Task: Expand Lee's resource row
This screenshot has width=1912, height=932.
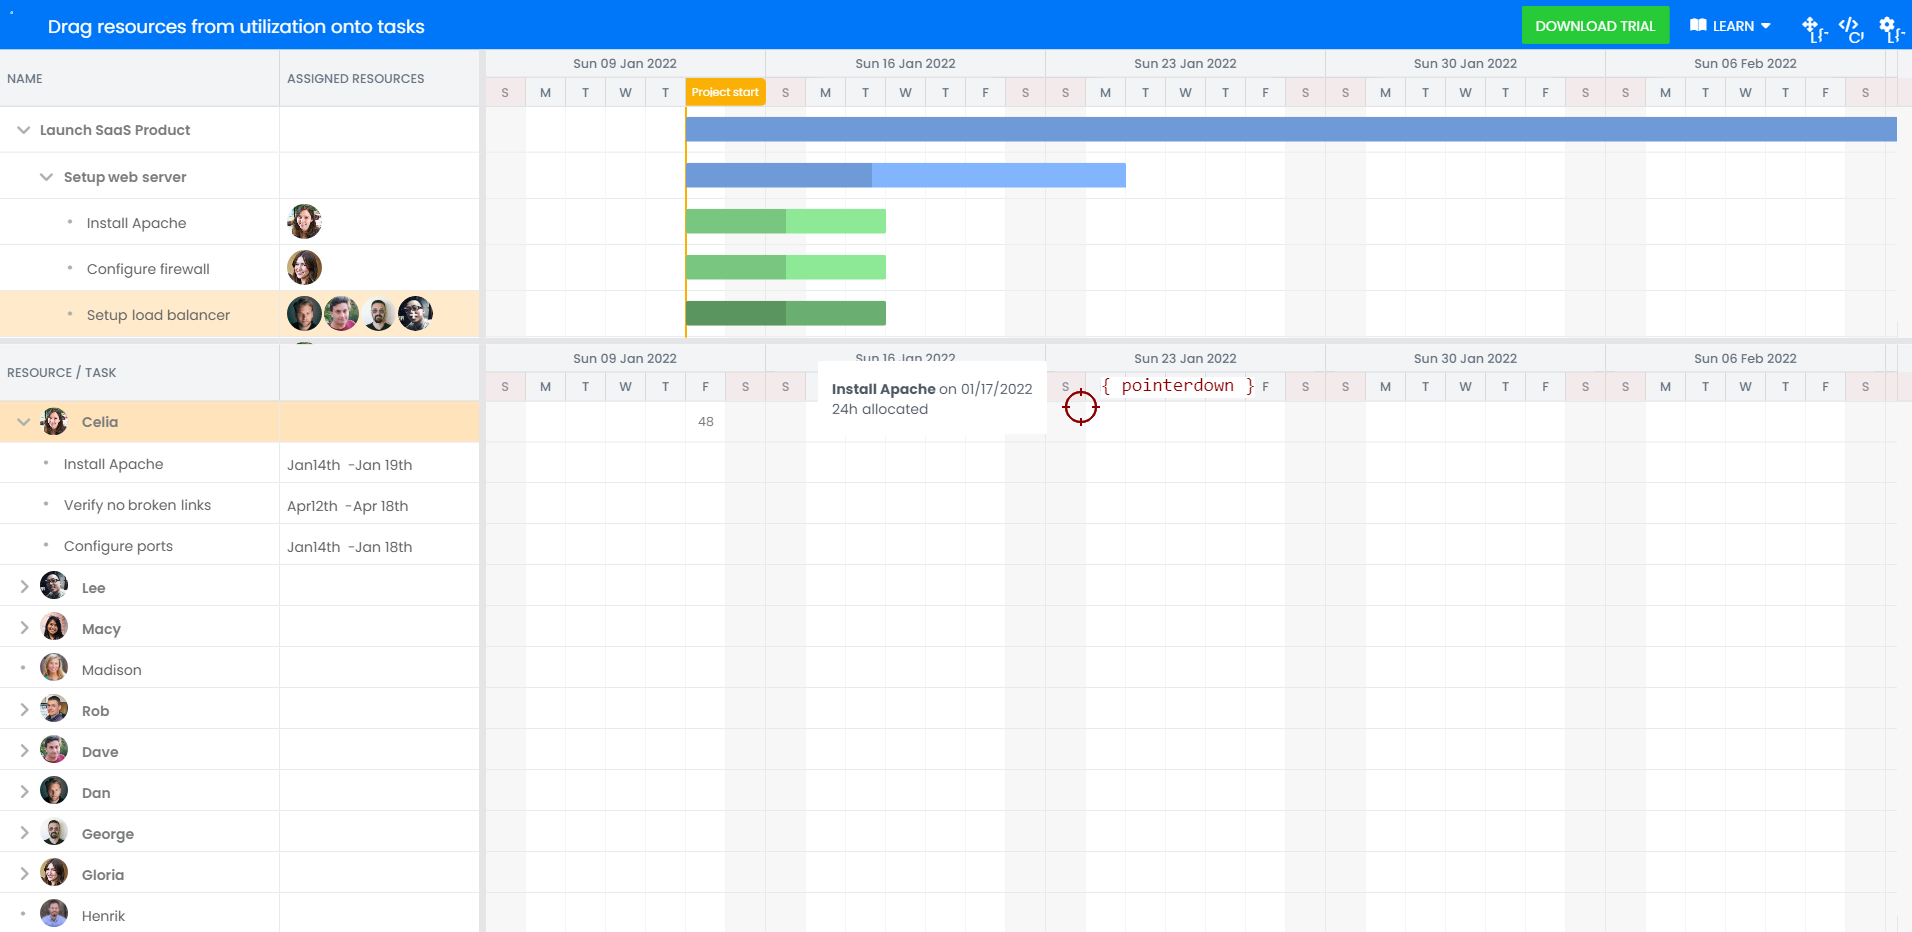Action: tap(24, 587)
